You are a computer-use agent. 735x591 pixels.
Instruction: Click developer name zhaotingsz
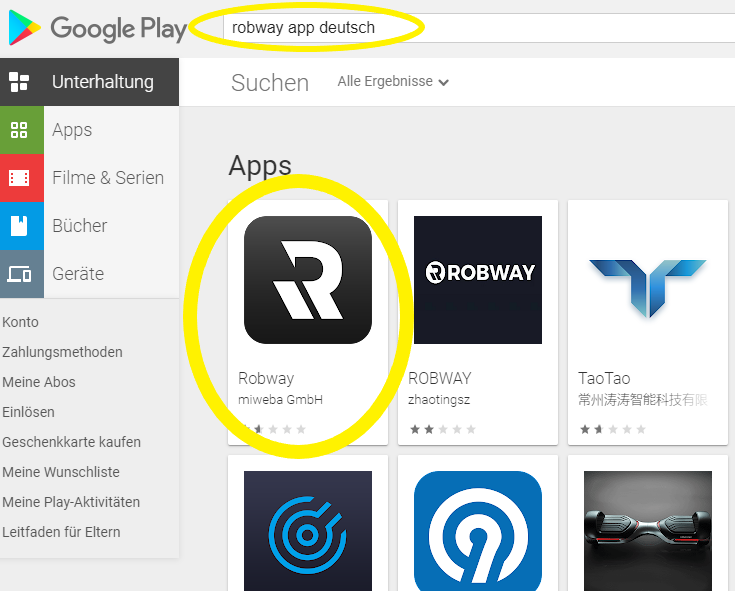(439, 400)
